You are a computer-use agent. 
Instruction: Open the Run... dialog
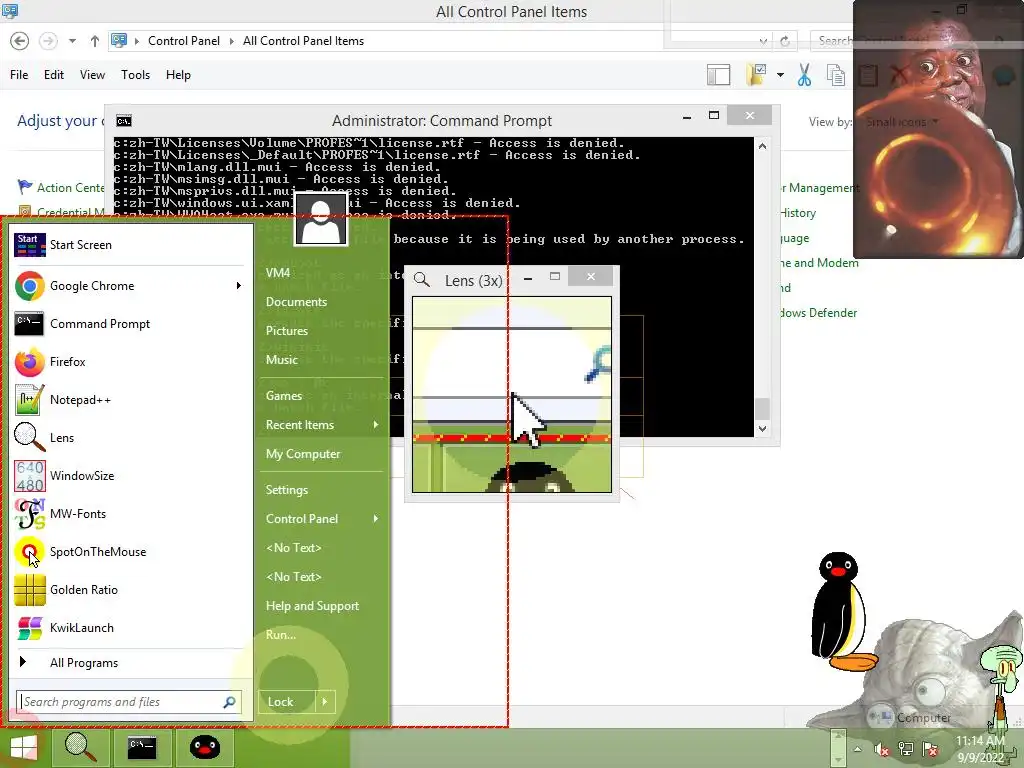tap(281, 635)
